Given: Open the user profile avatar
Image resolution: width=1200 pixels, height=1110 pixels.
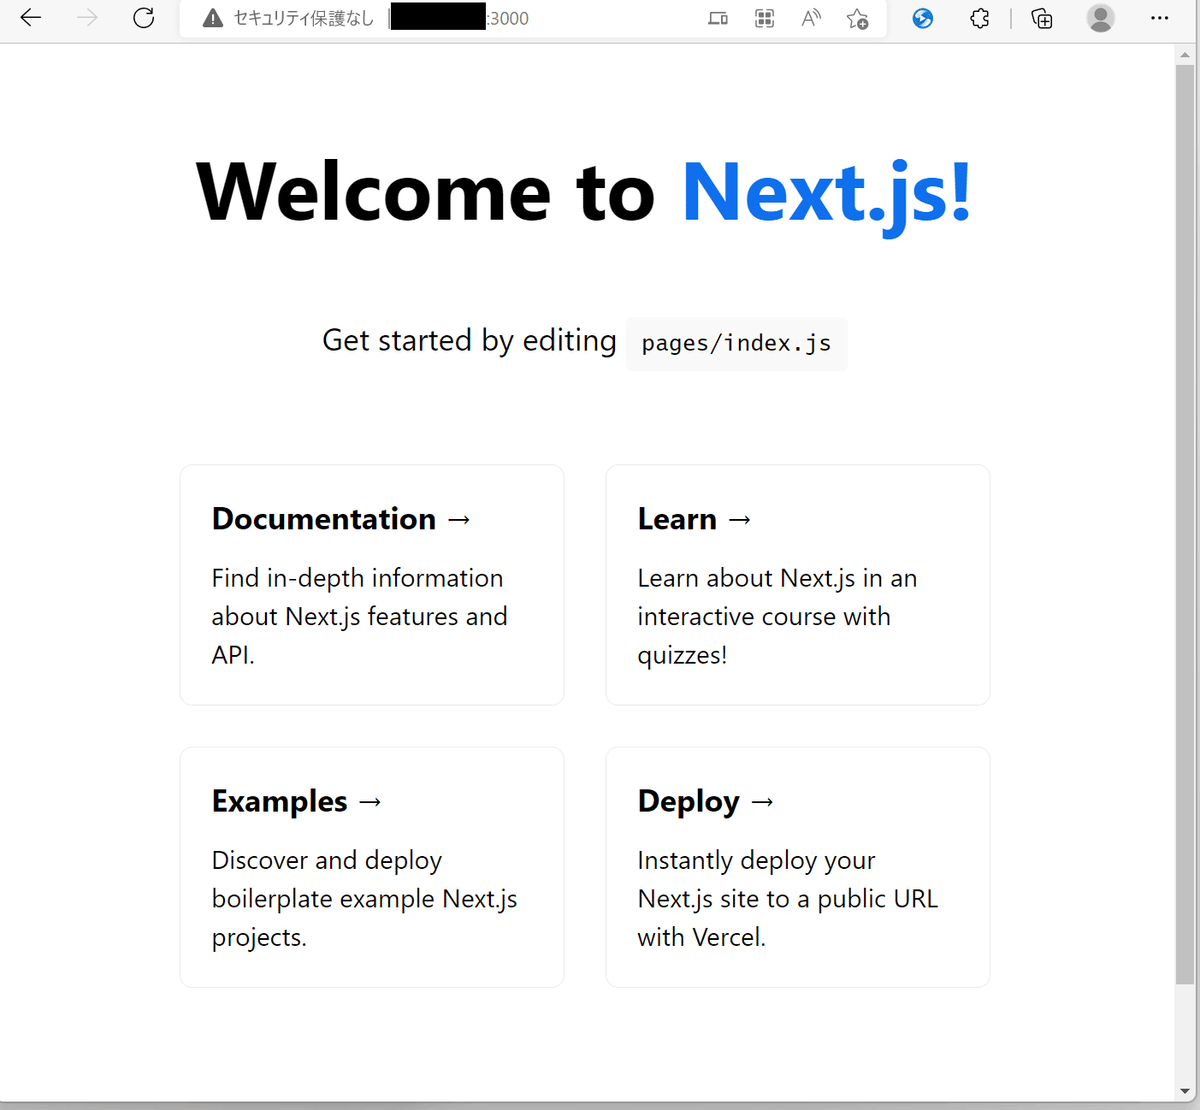Looking at the screenshot, I should click(x=1101, y=18).
